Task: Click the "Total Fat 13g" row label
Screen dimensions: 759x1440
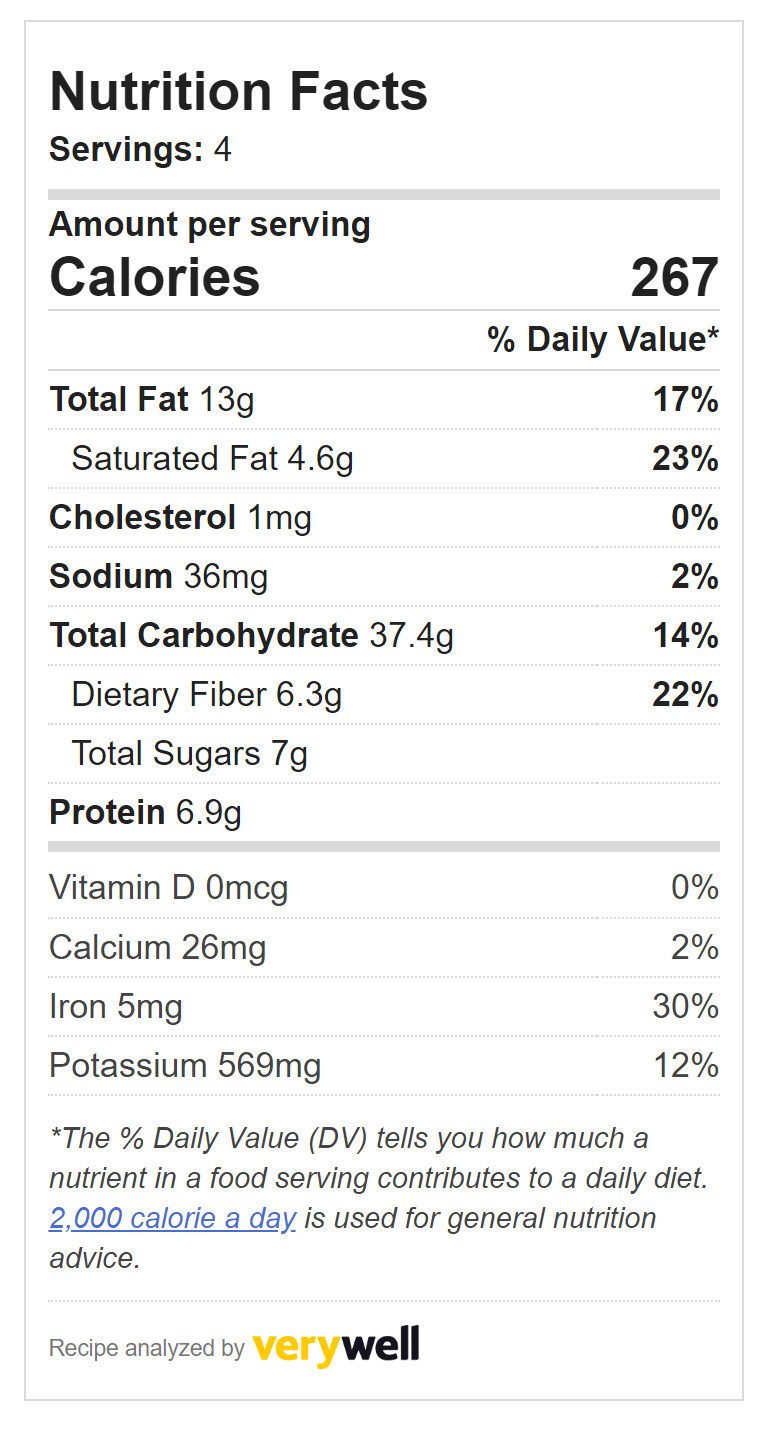Action: coord(151,400)
